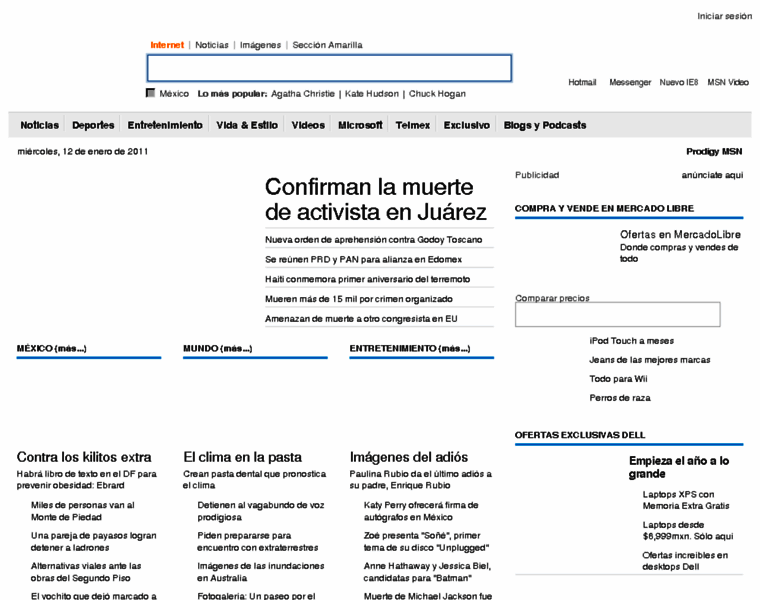Open the Nuevo IE8 link

[679, 82]
